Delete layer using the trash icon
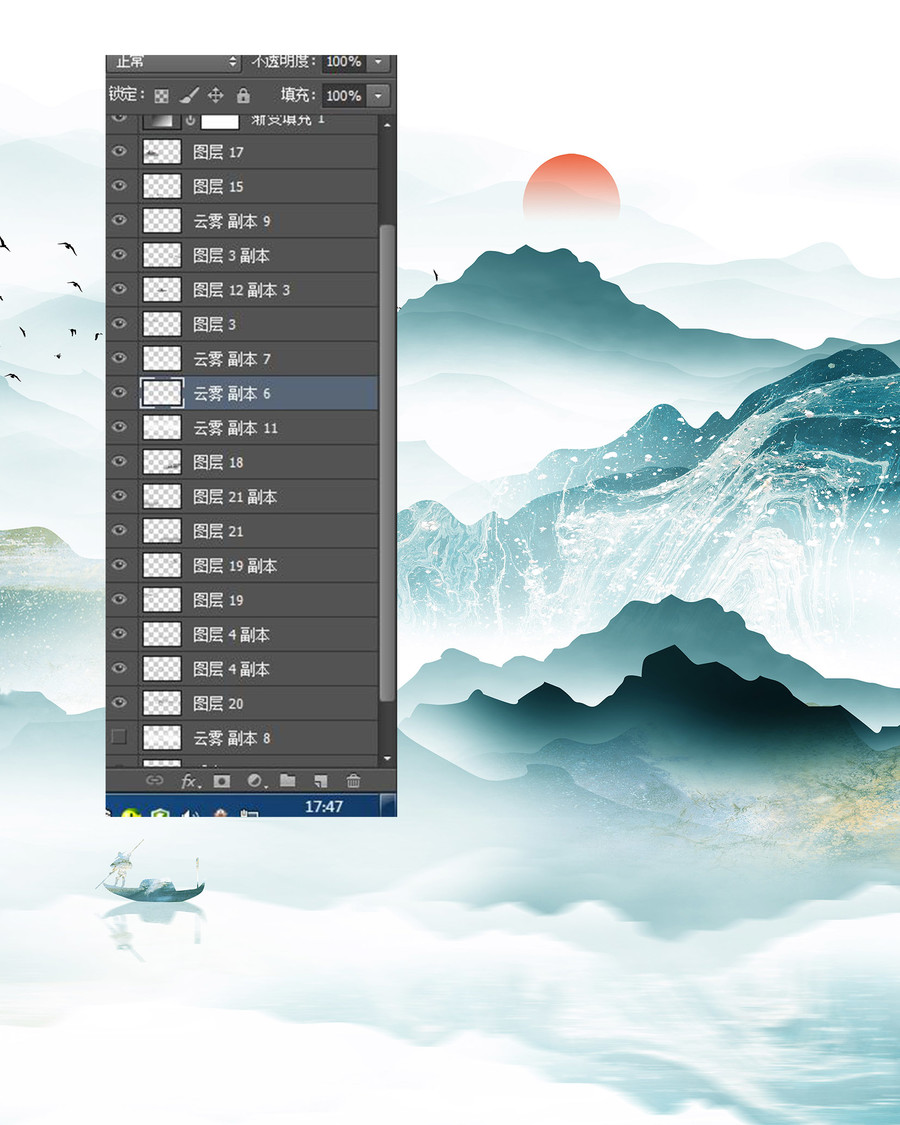Image resolution: width=900 pixels, height=1125 pixels. coord(353,781)
